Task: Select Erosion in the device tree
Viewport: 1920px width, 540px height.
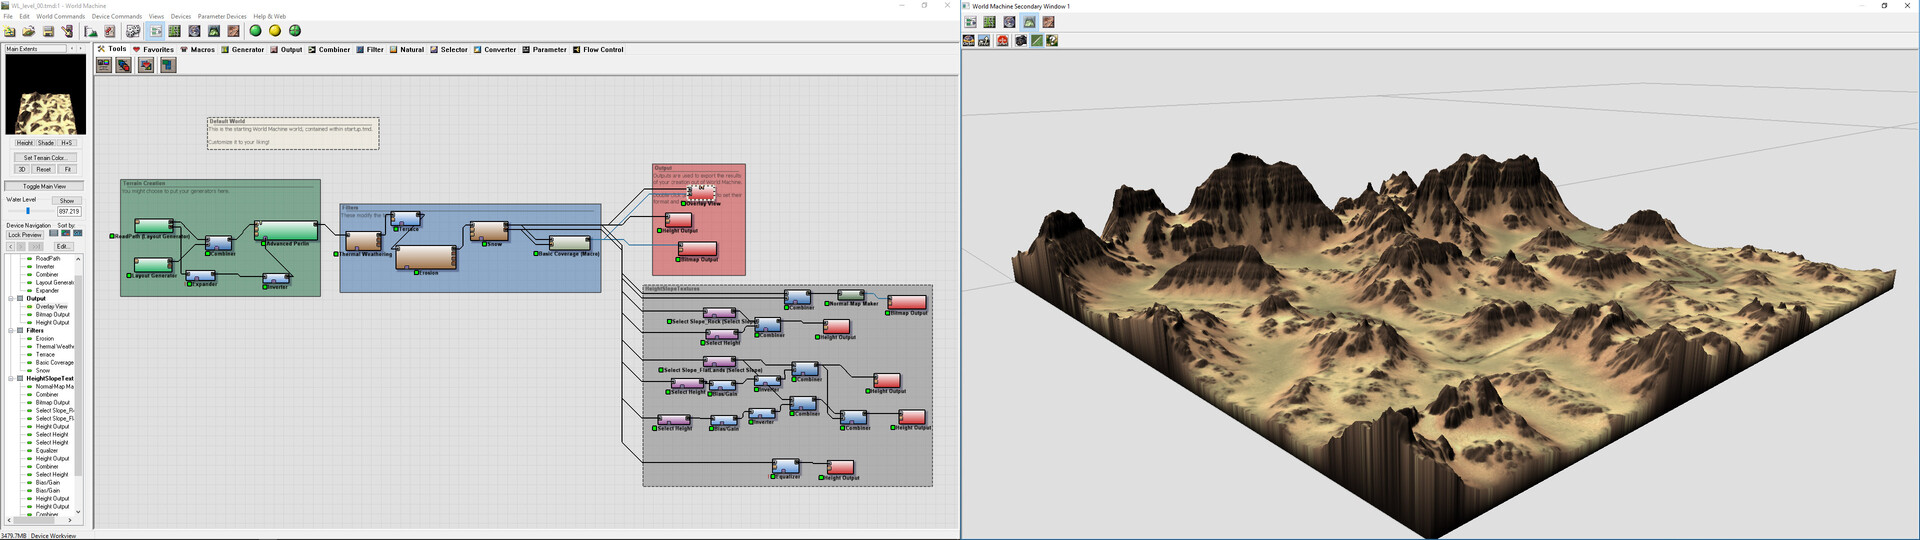Action: point(45,338)
